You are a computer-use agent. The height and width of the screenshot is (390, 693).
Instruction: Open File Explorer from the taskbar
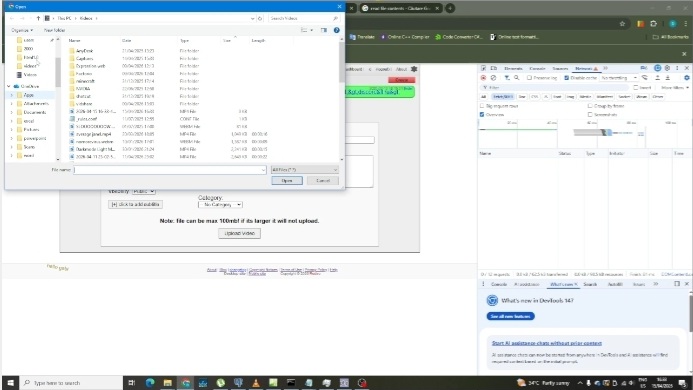pos(168,382)
